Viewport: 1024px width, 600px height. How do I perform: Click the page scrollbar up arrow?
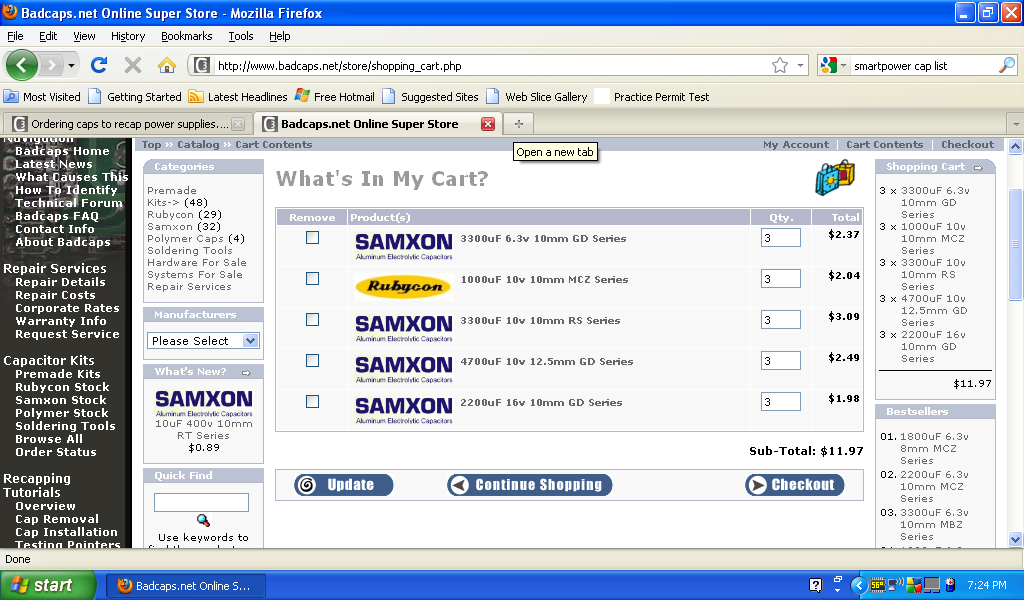(1015, 146)
